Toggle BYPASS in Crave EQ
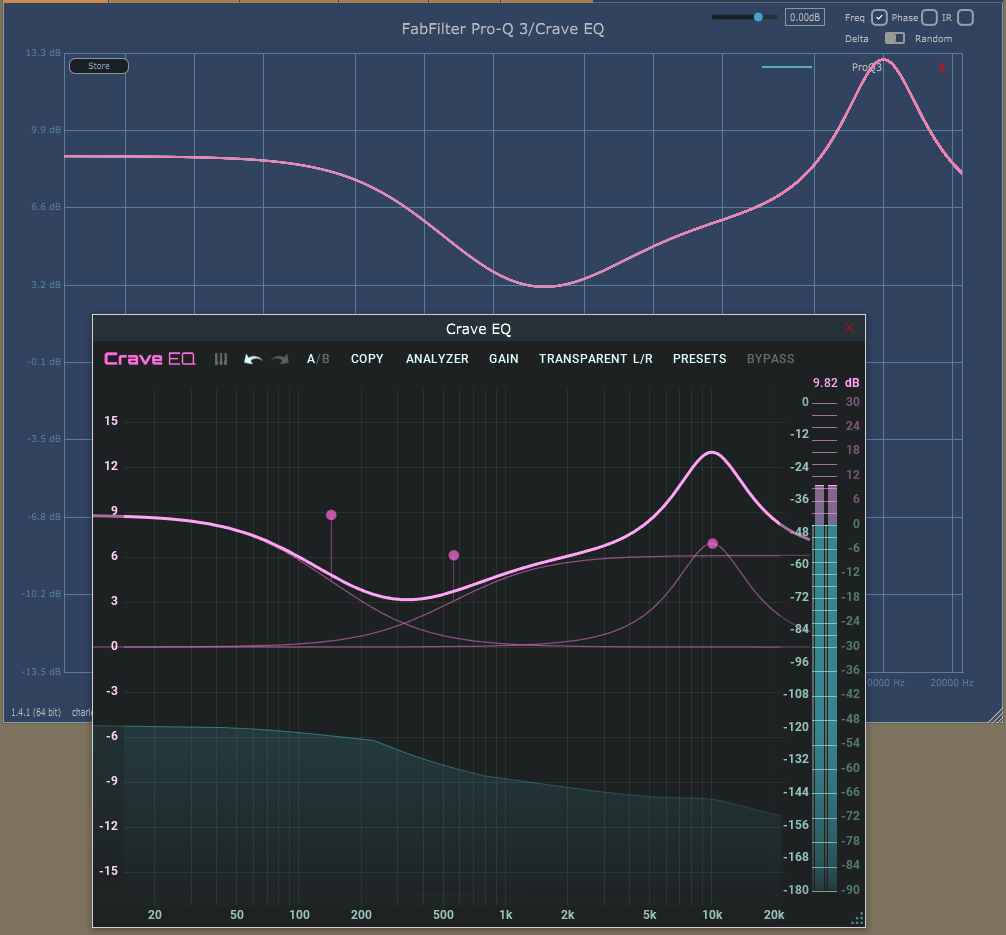 click(770, 359)
